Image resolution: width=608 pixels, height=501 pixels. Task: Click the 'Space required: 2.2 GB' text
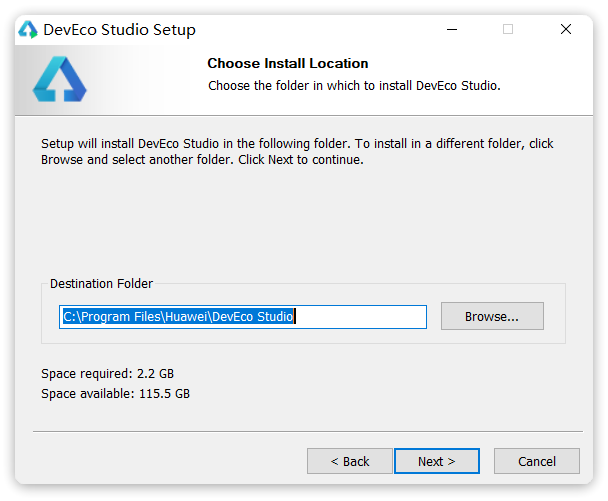pos(107,374)
